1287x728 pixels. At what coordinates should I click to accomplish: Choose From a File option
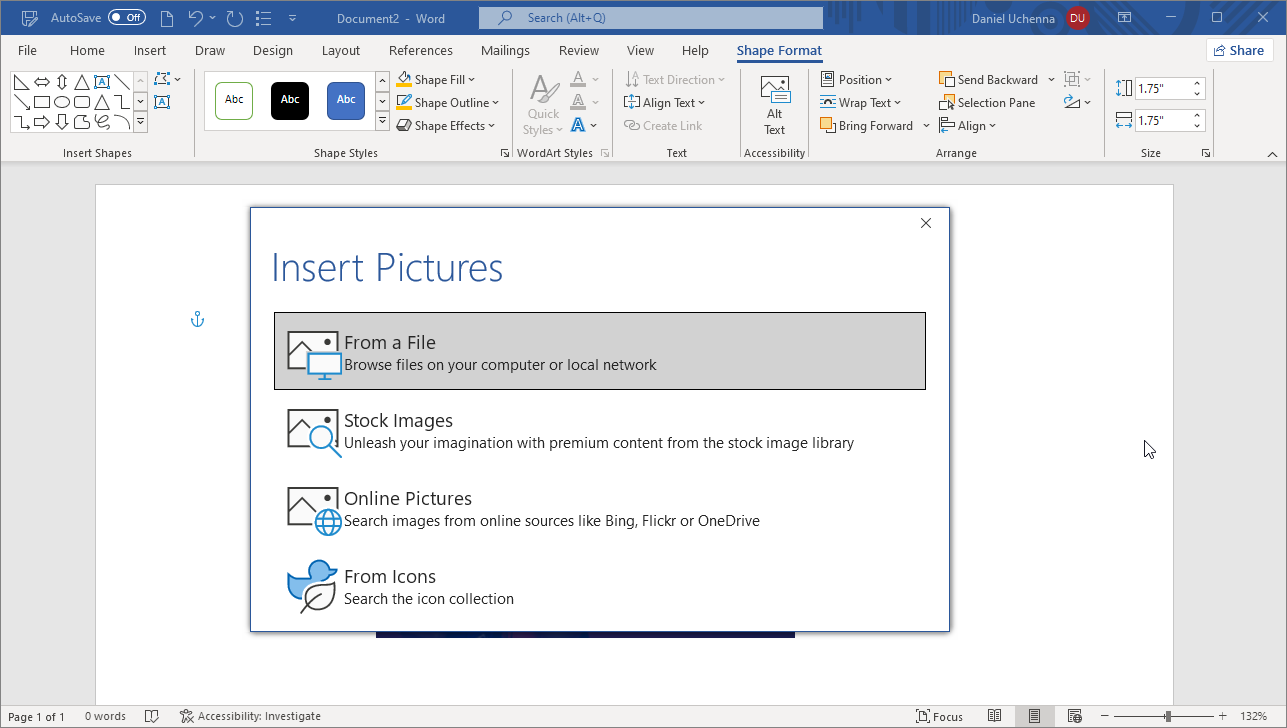(599, 351)
